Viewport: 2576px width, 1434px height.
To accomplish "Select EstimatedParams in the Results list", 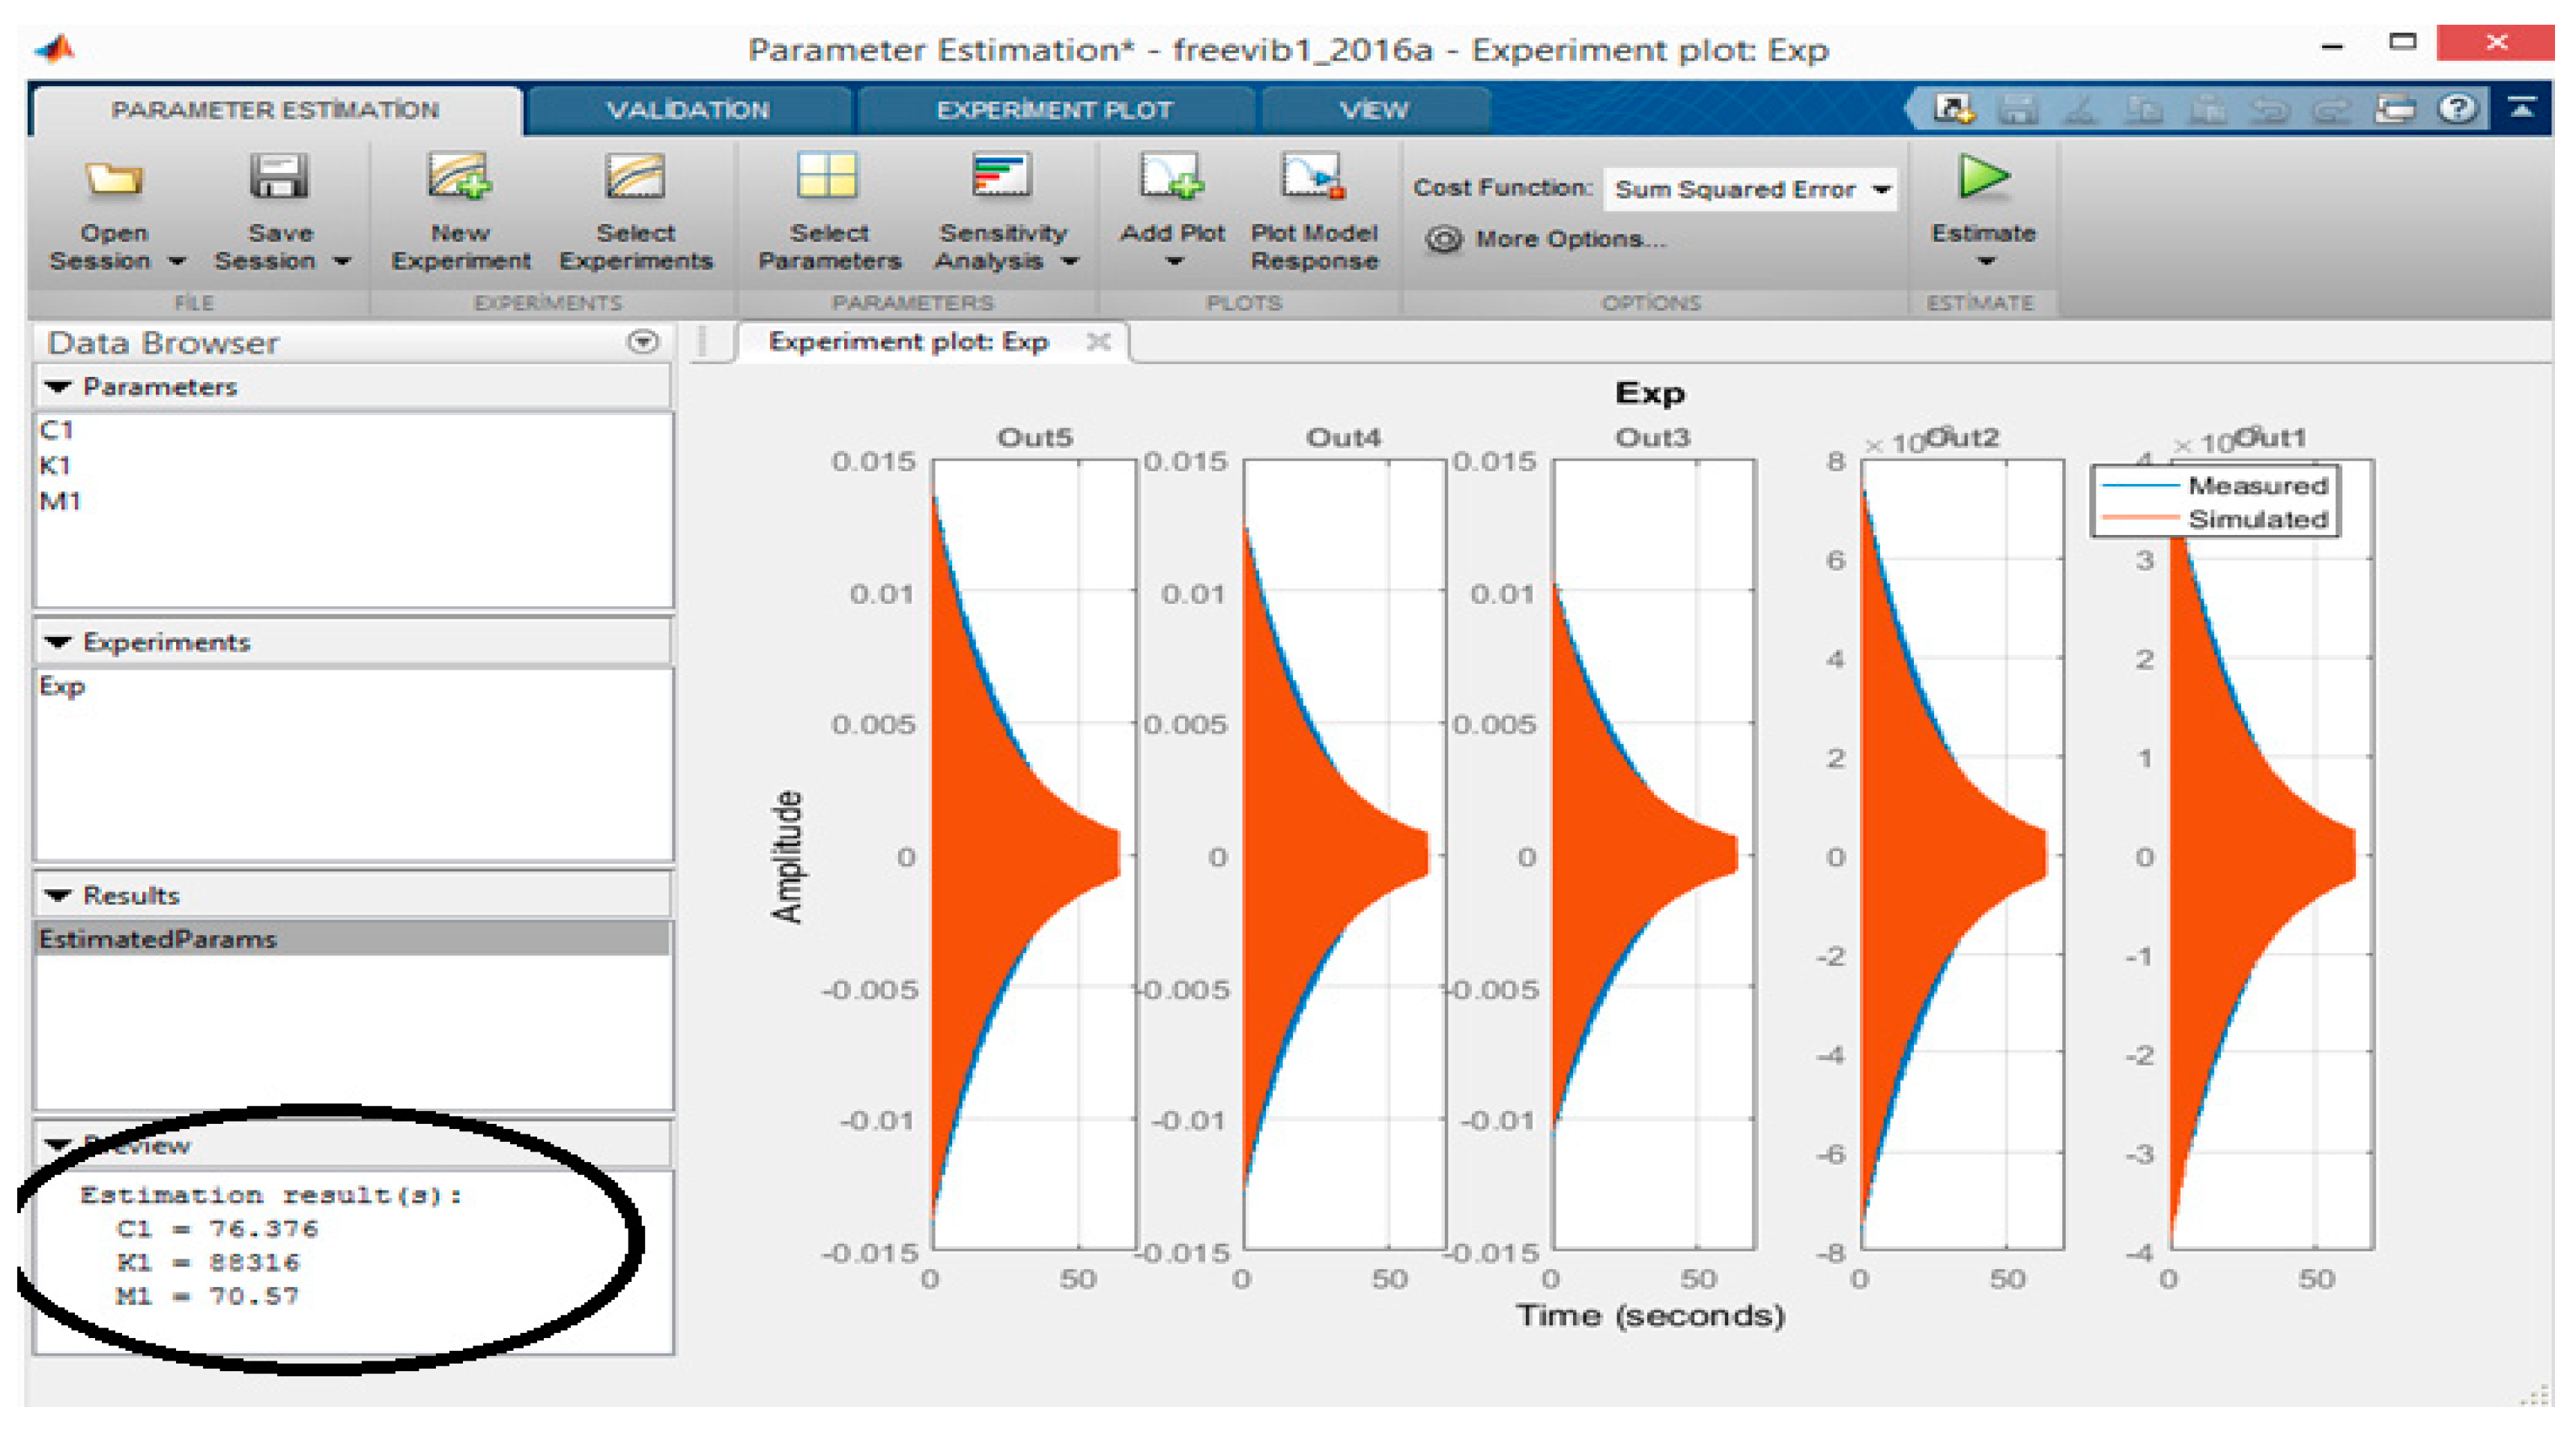I will [x=157, y=939].
